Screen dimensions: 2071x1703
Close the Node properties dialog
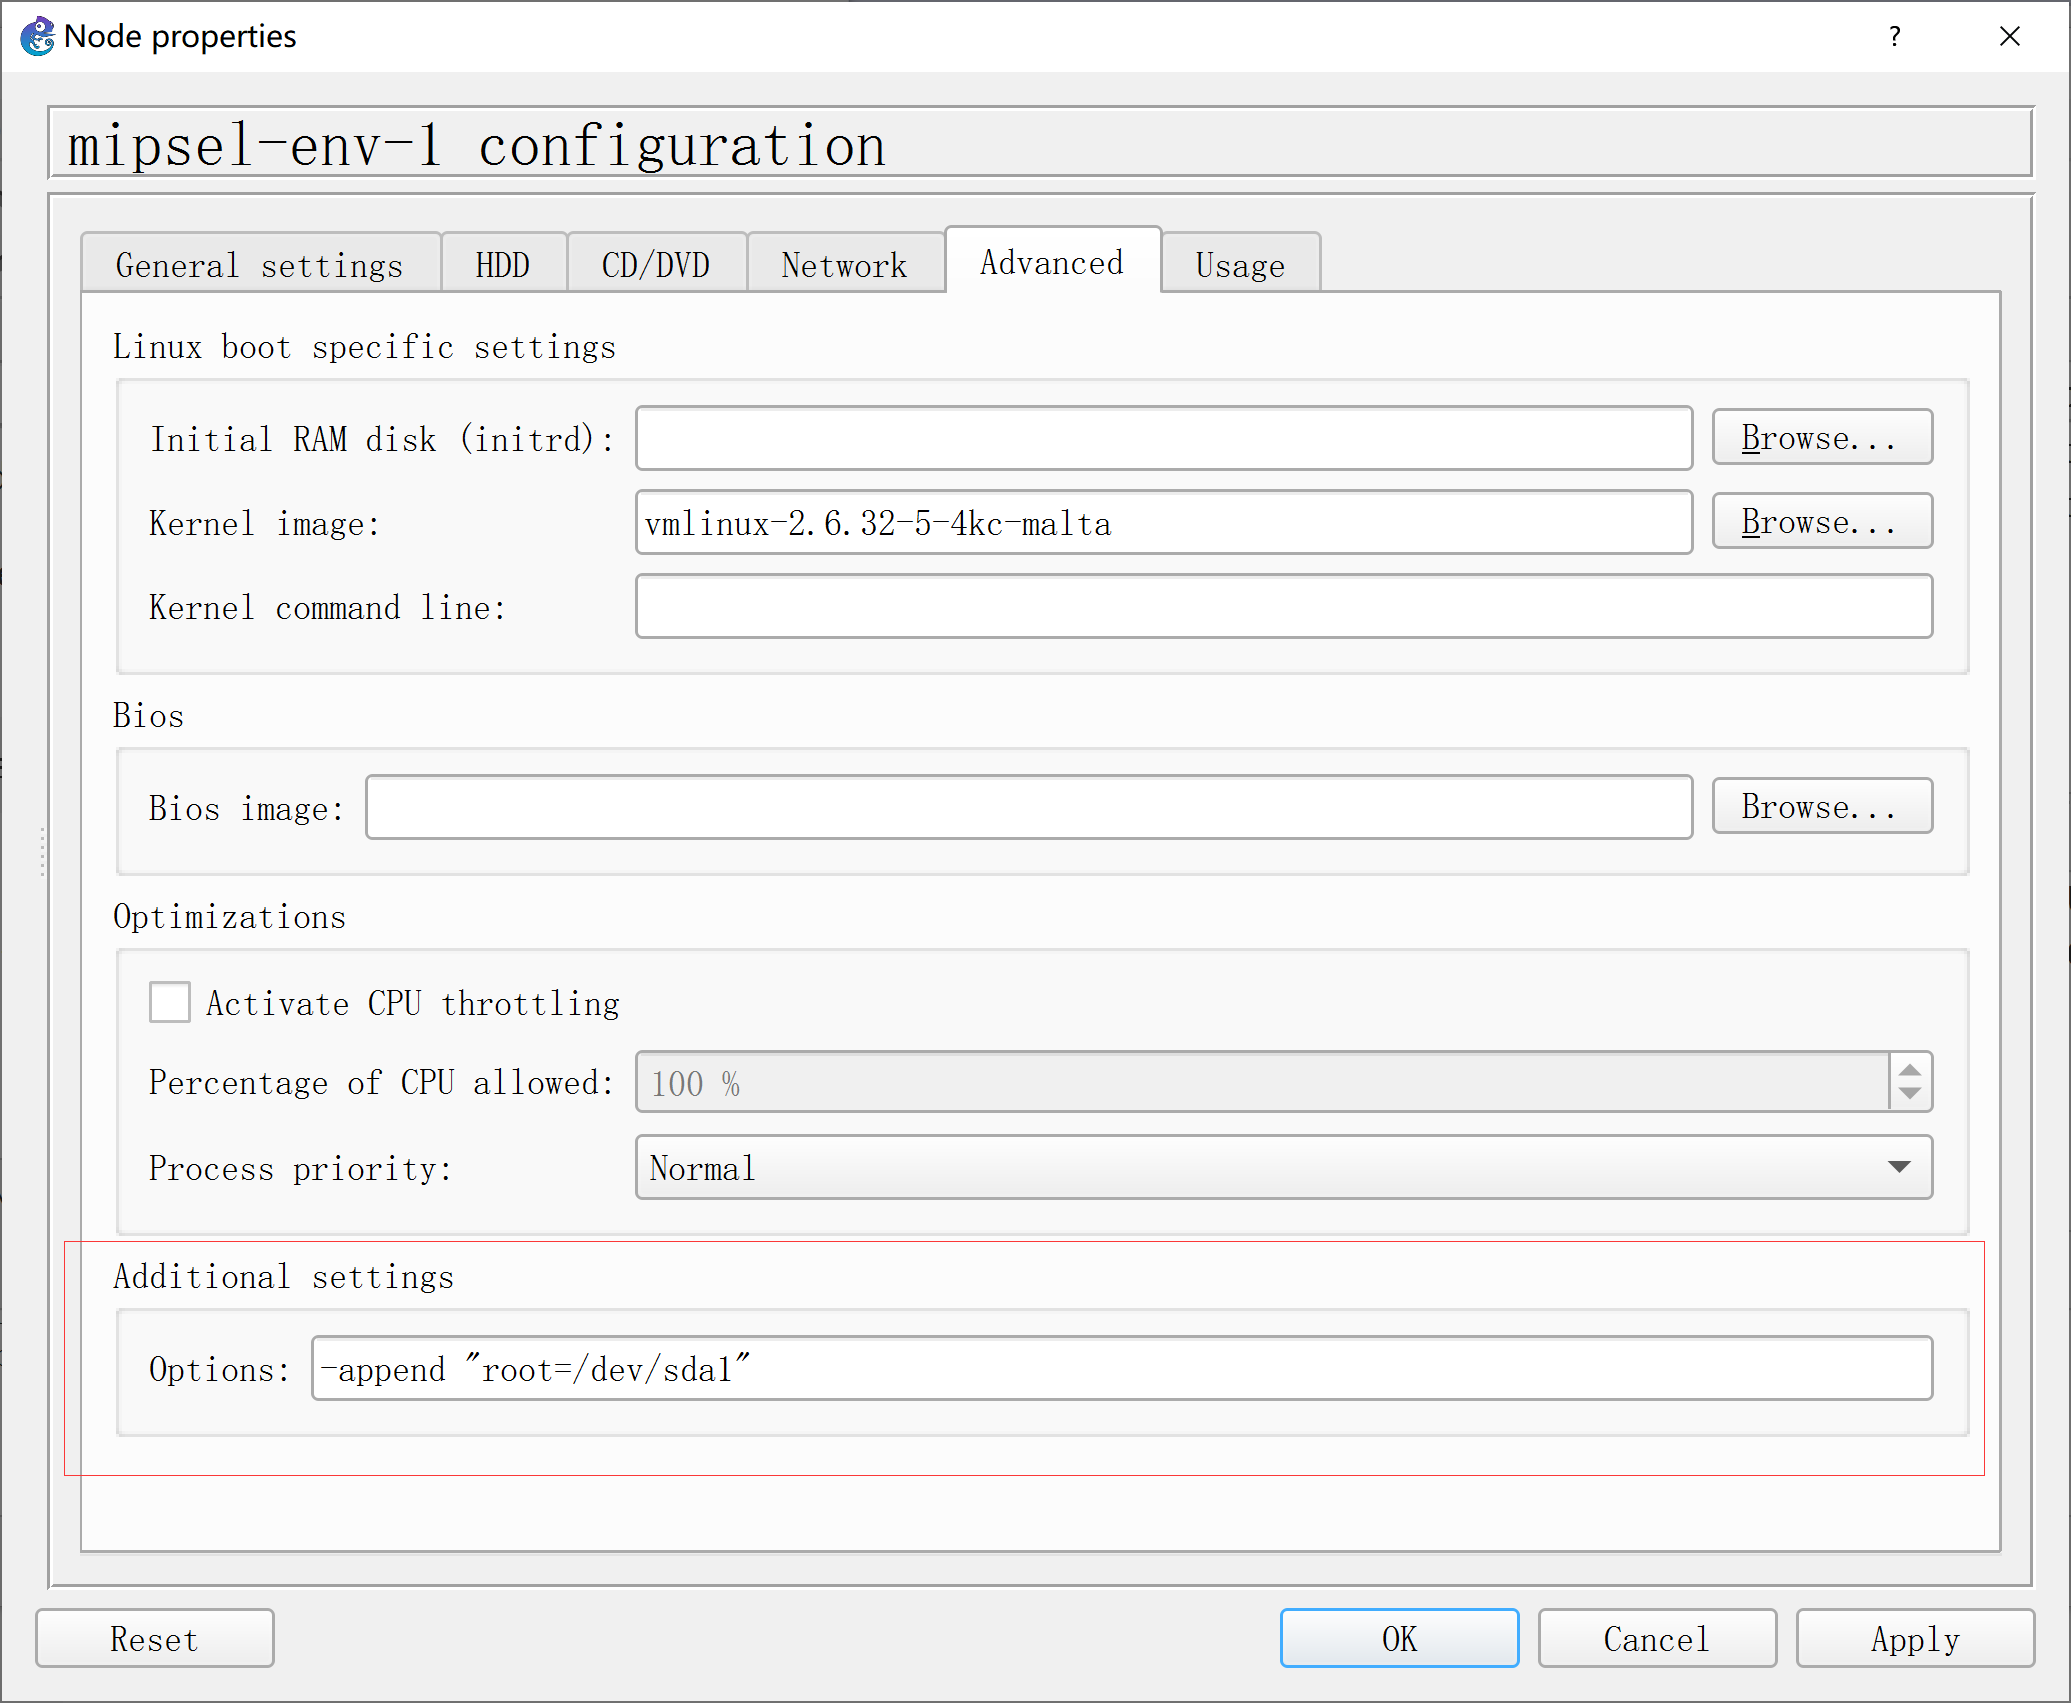(x=2009, y=37)
